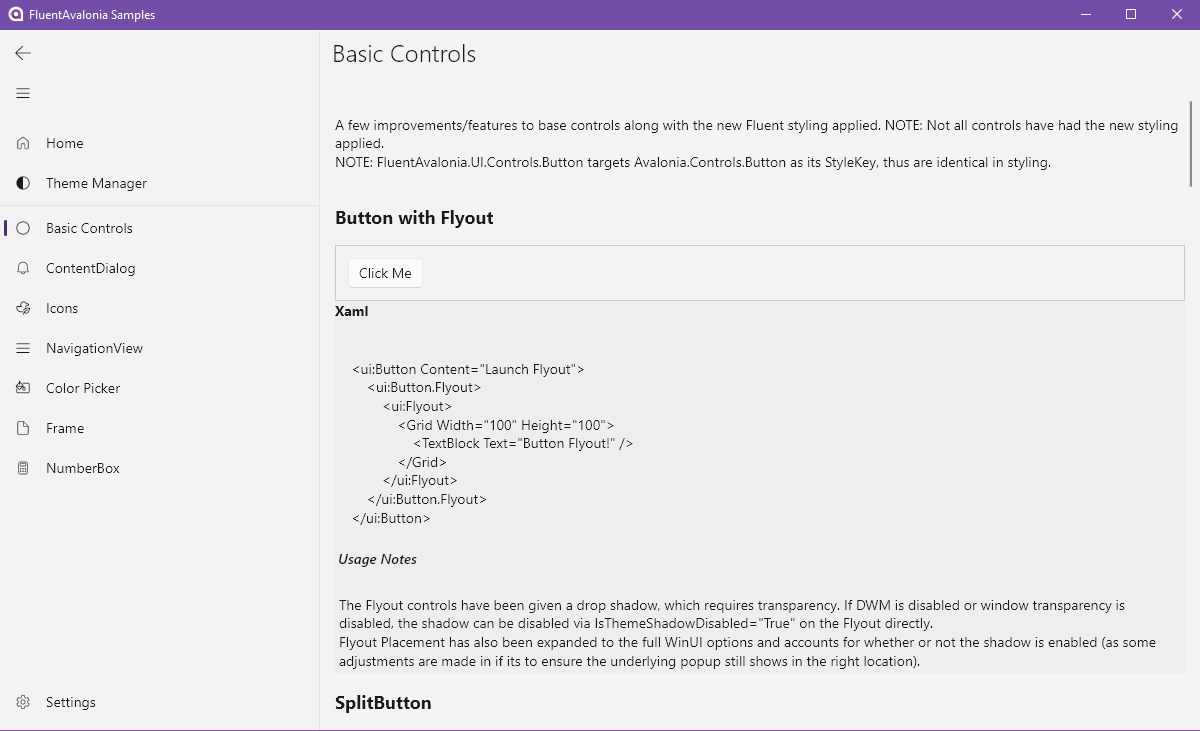
Task: Minimize the FluentAvalonia Samples window
Action: click(x=1085, y=14)
